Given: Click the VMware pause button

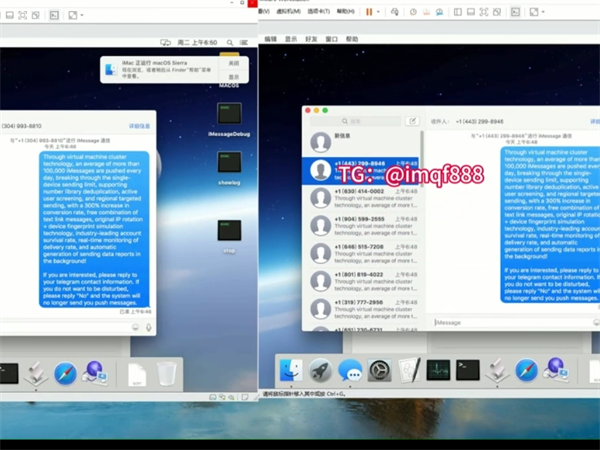Looking at the screenshot, I should (x=369, y=11).
